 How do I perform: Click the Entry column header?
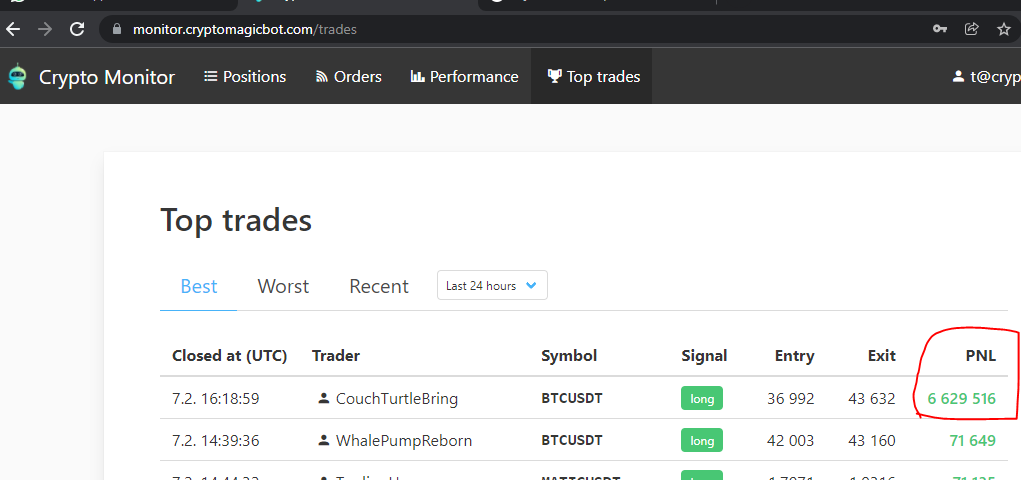point(794,356)
